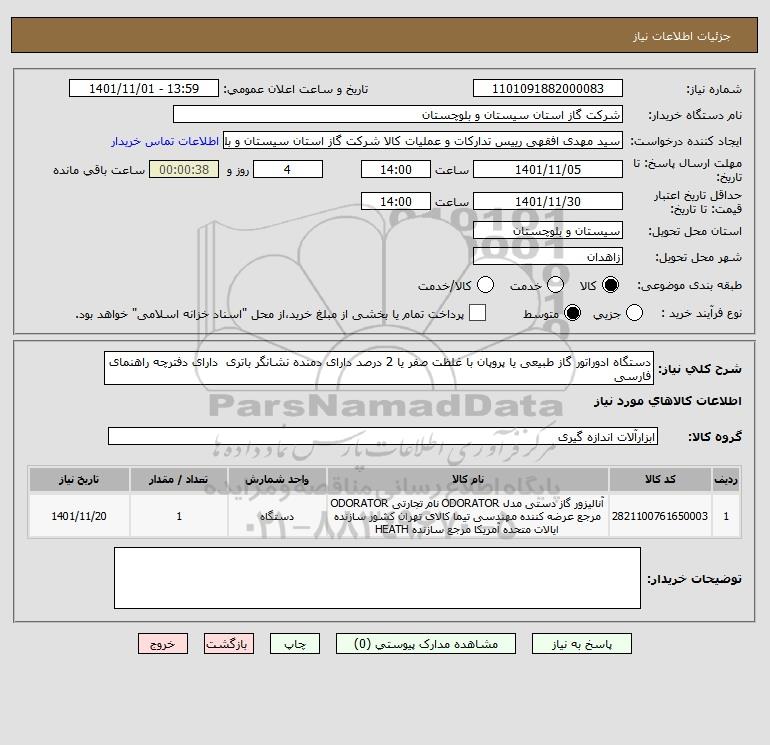The width and height of the screenshot is (770, 745).
Task: Click the delivery province field سیستان و بلوچستان
Action: click(x=548, y=230)
